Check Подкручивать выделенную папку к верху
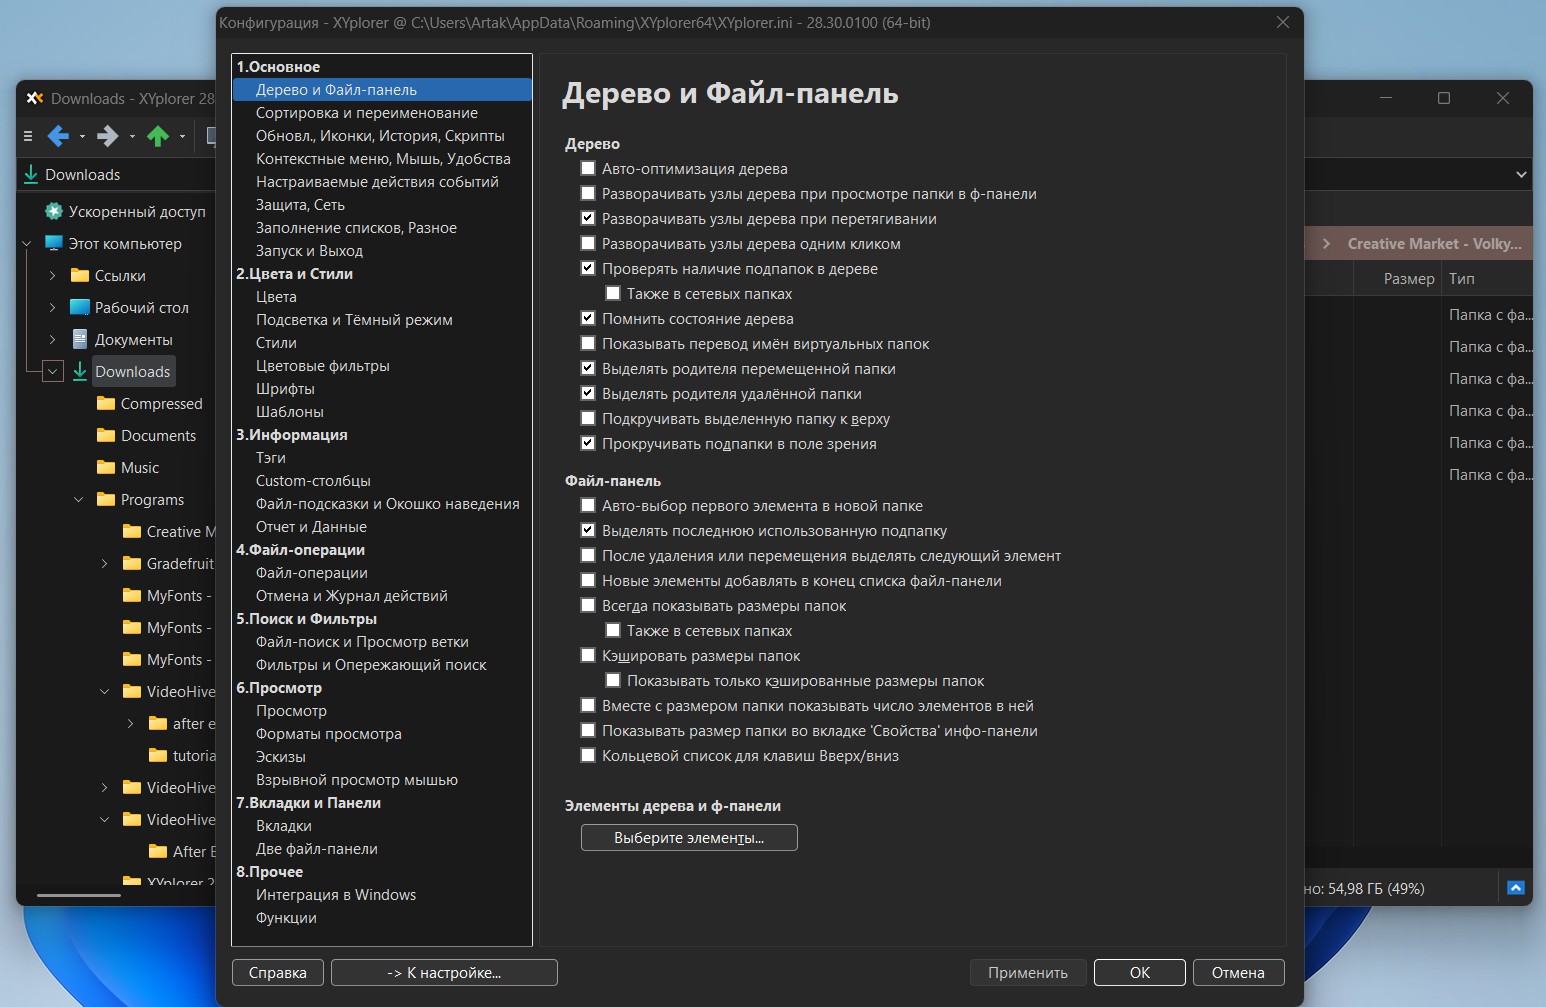This screenshot has width=1546, height=1007. click(588, 418)
